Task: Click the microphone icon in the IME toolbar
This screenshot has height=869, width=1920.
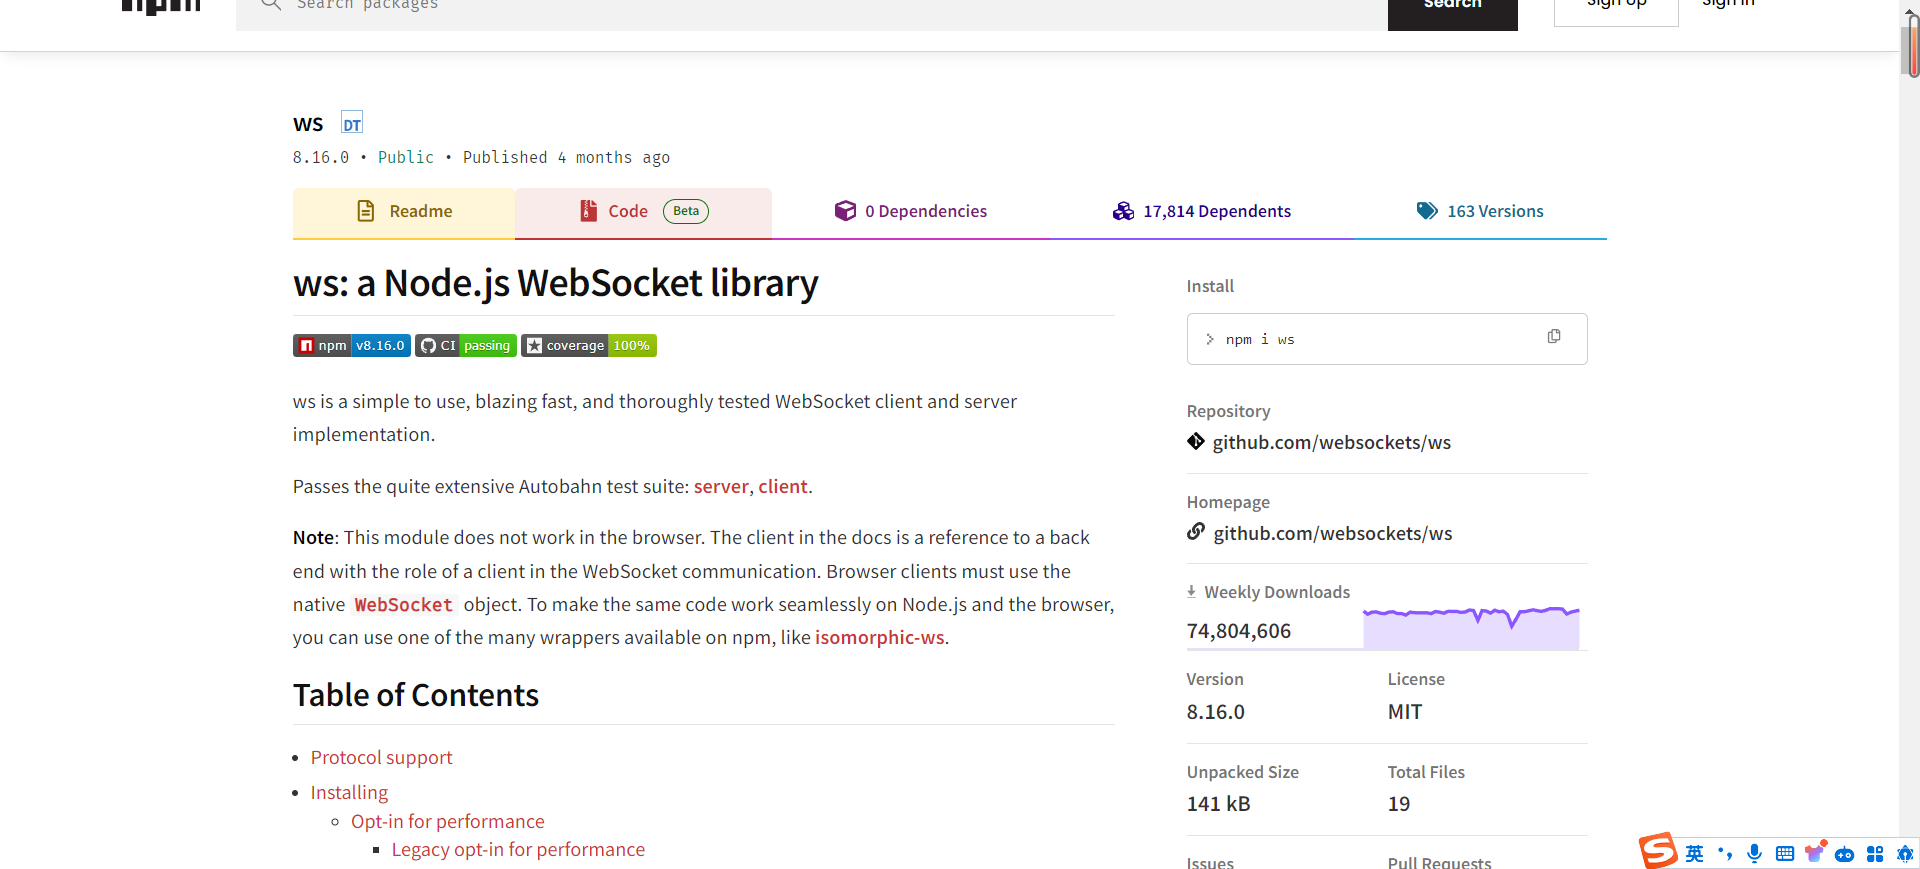Action: (x=1754, y=853)
